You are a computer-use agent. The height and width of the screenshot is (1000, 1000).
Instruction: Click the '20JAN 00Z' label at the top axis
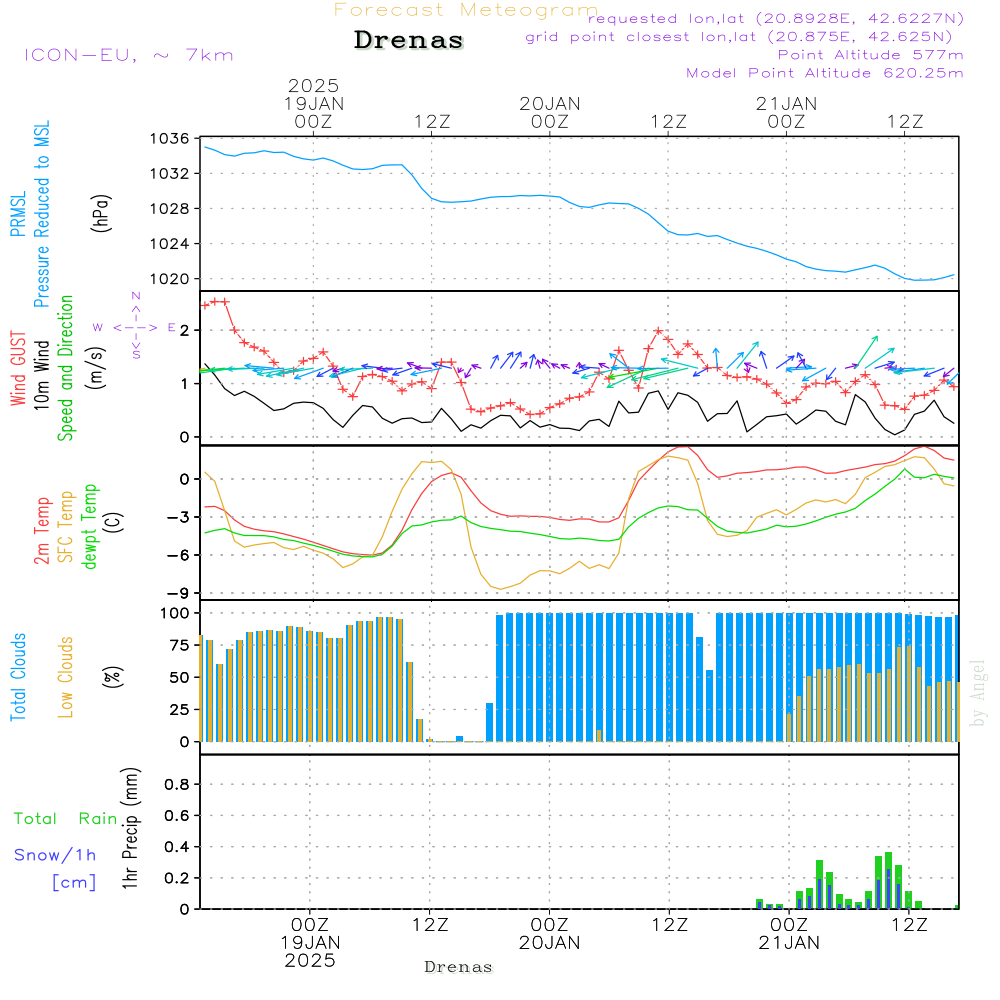[x=550, y=112]
